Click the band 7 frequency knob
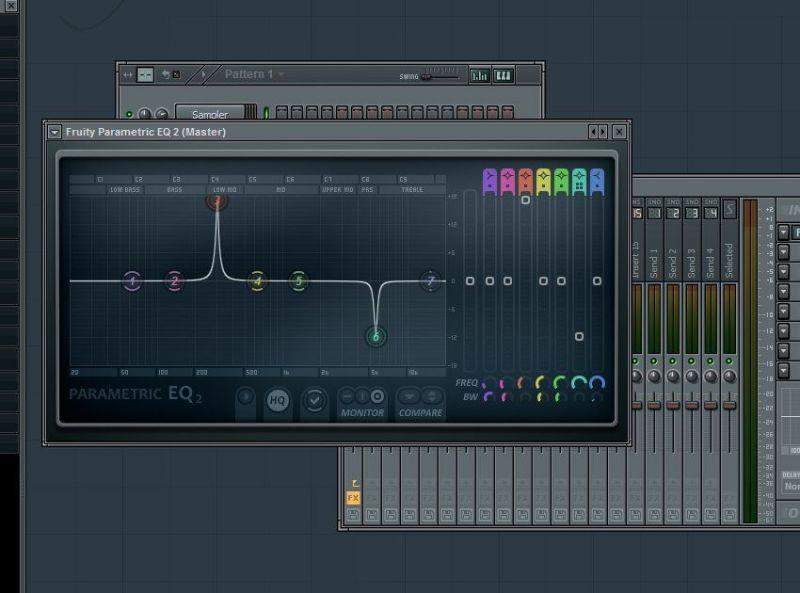 [x=597, y=382]
